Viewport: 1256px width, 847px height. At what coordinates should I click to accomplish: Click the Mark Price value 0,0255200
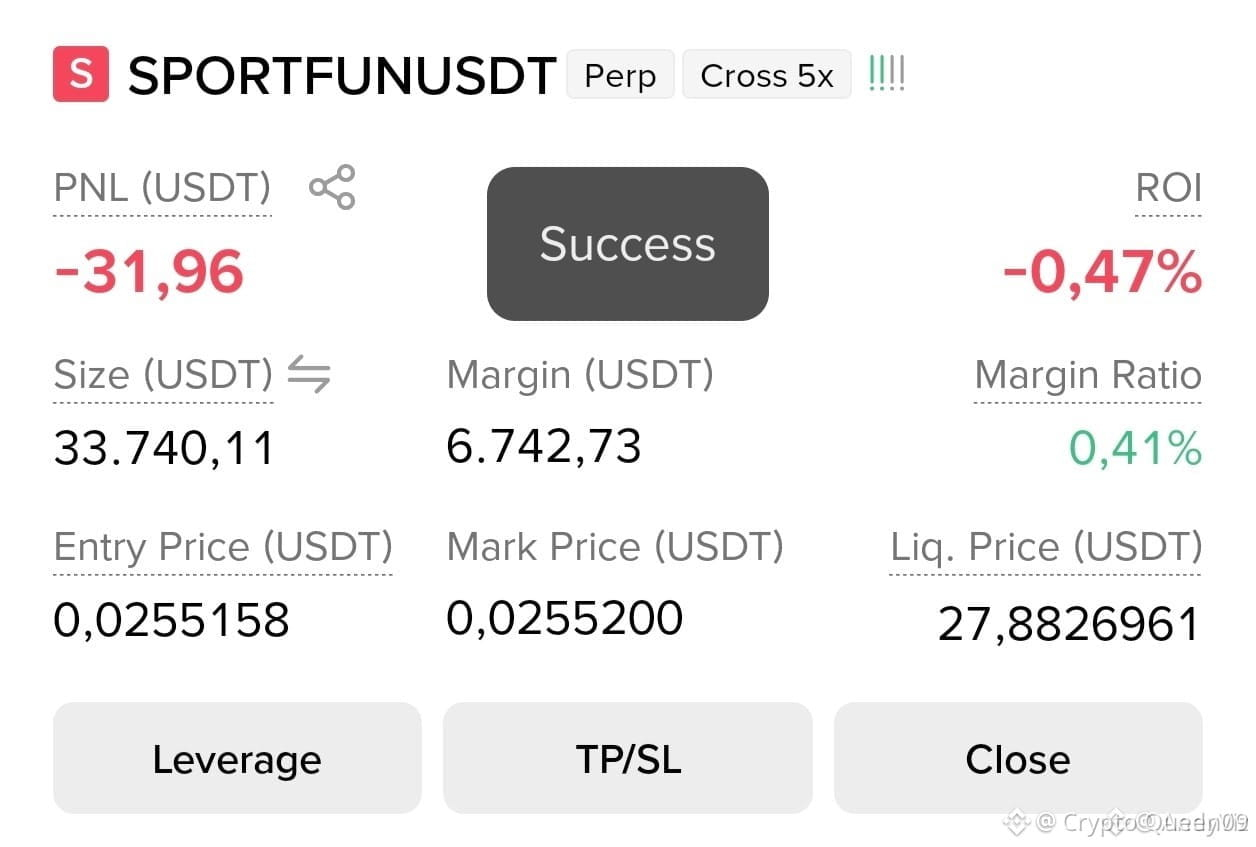pyautogui.click(x=565, y=618)
